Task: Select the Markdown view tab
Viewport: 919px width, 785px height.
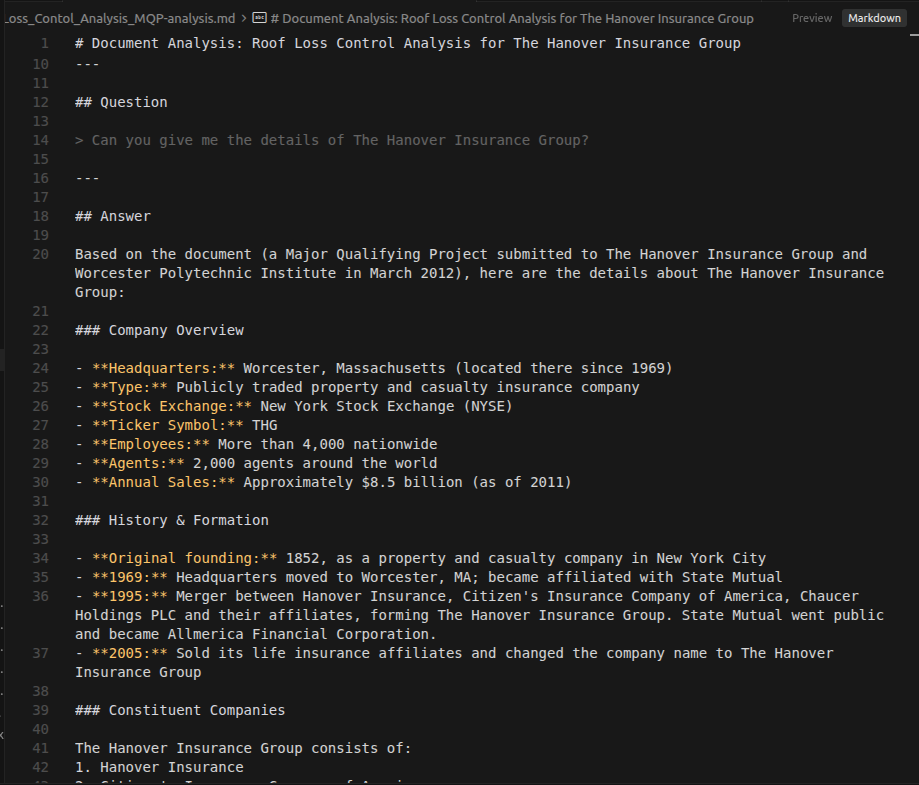Action: point(874,18)
